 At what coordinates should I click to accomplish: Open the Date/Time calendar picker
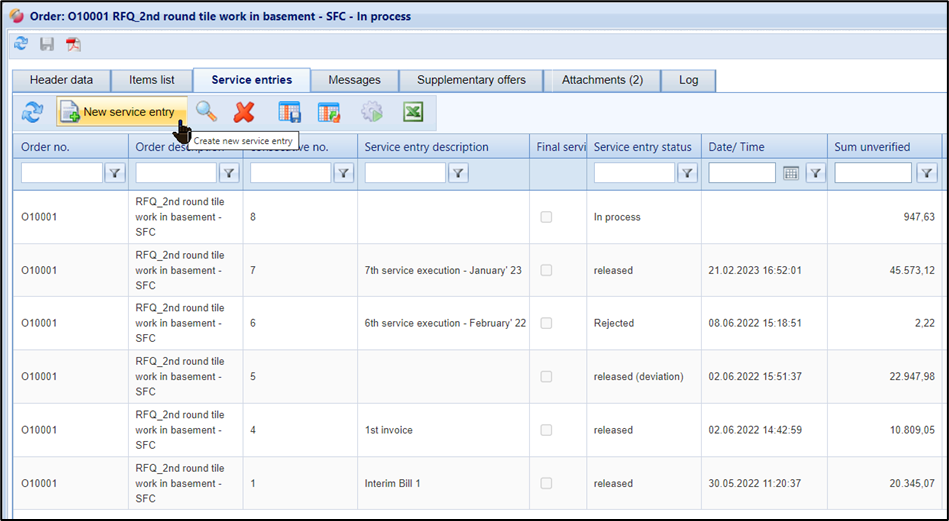[x=791, y=173]
